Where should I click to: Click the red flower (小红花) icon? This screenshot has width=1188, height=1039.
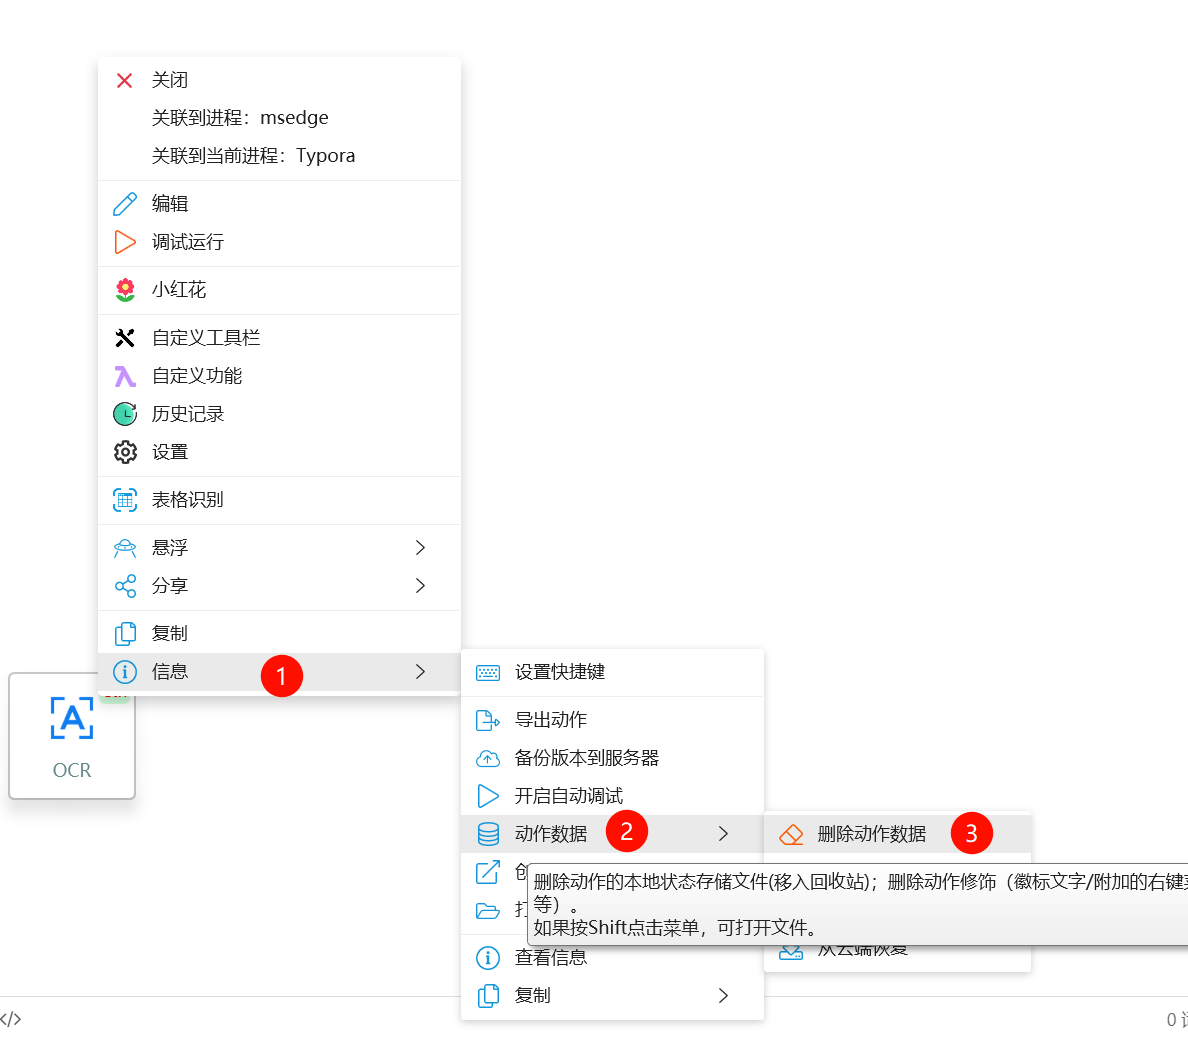[x=125, y=290]
